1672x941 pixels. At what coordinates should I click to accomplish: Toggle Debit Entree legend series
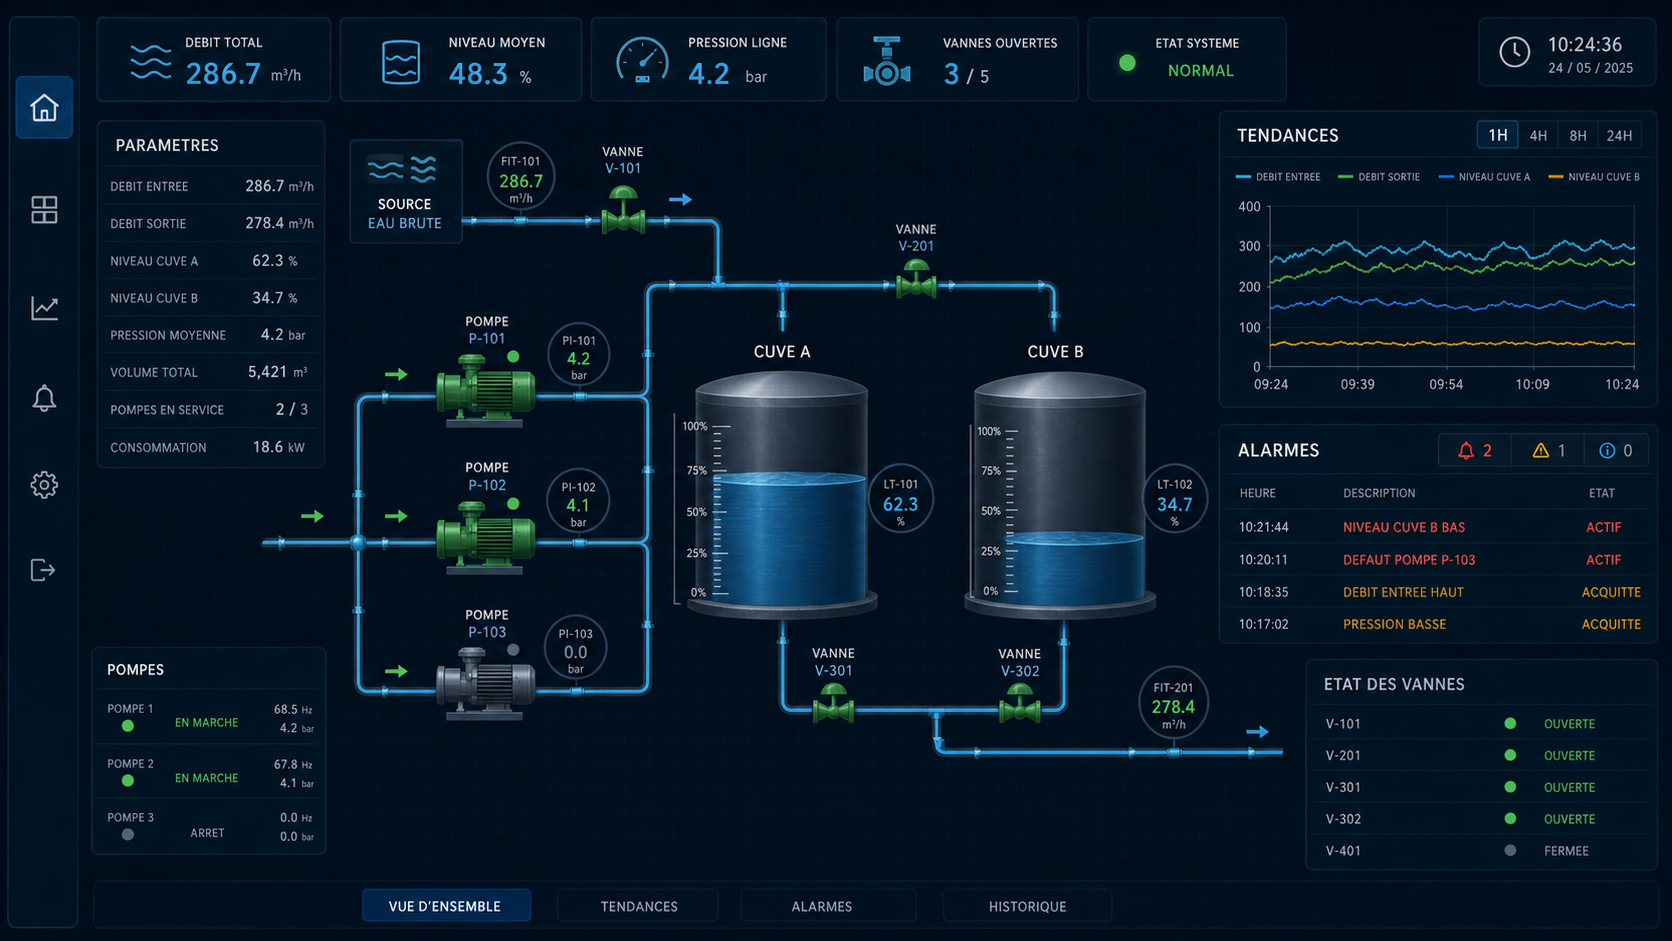[x=1278, y=177]
